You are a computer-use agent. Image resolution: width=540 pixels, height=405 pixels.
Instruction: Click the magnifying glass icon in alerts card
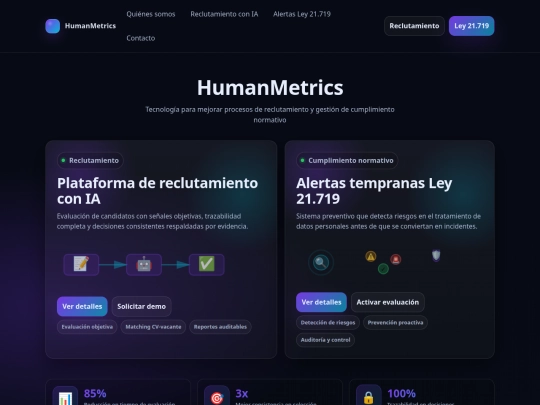[x=321, y=263]
